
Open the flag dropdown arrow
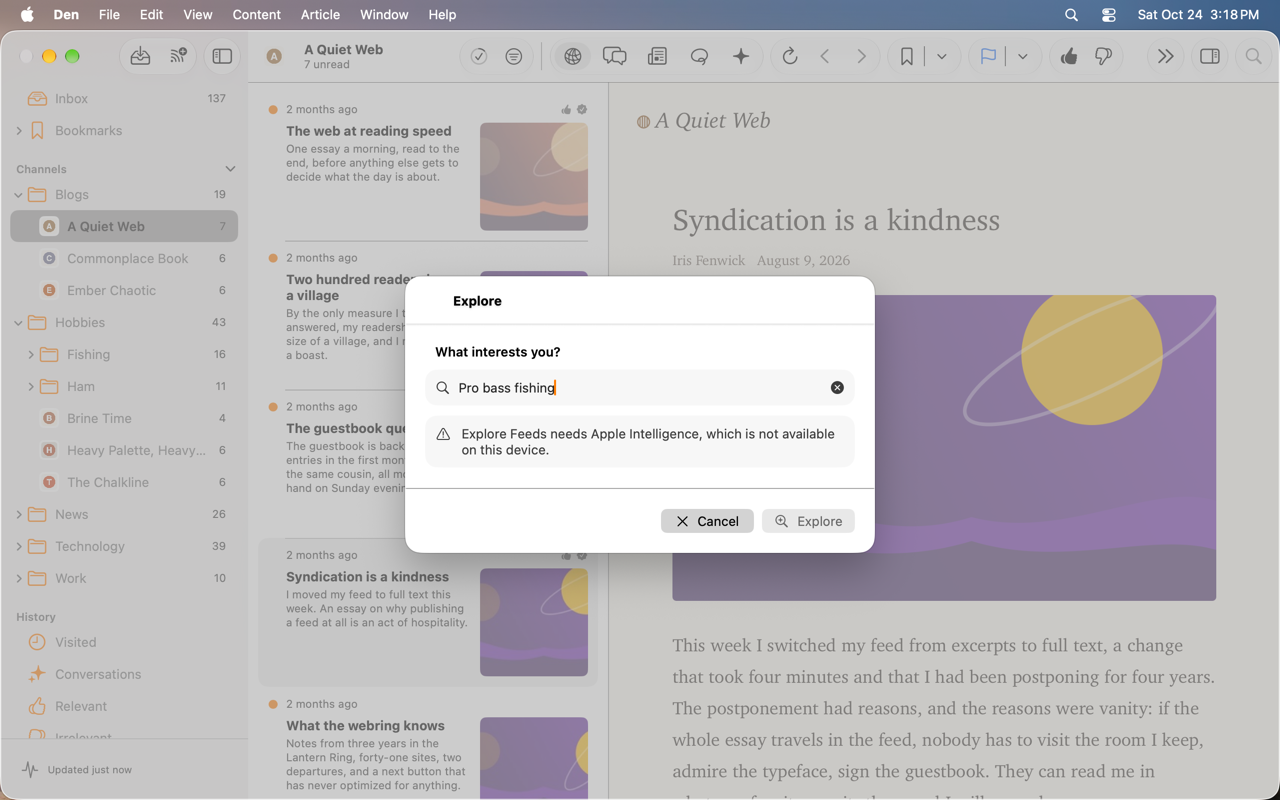coord(1022,57)
